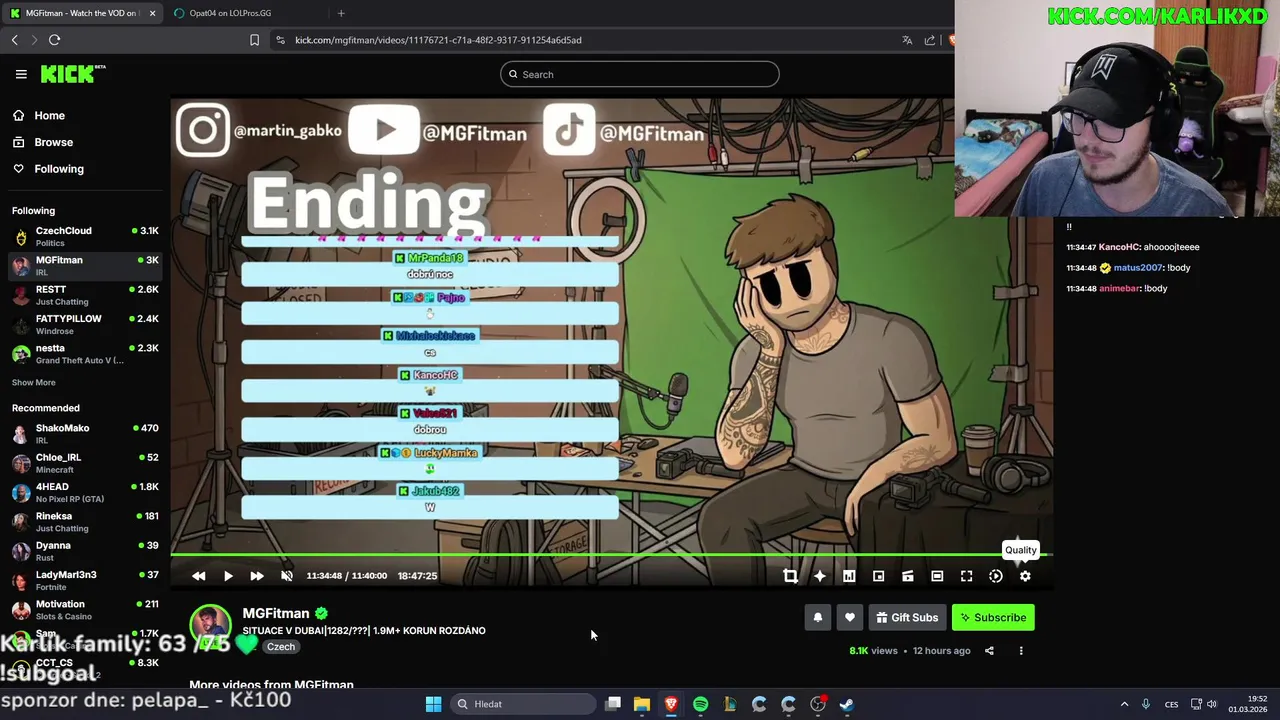Open the Kick hamburger sidebar menu
This screenshot has width=1280, height=720.
21,74
